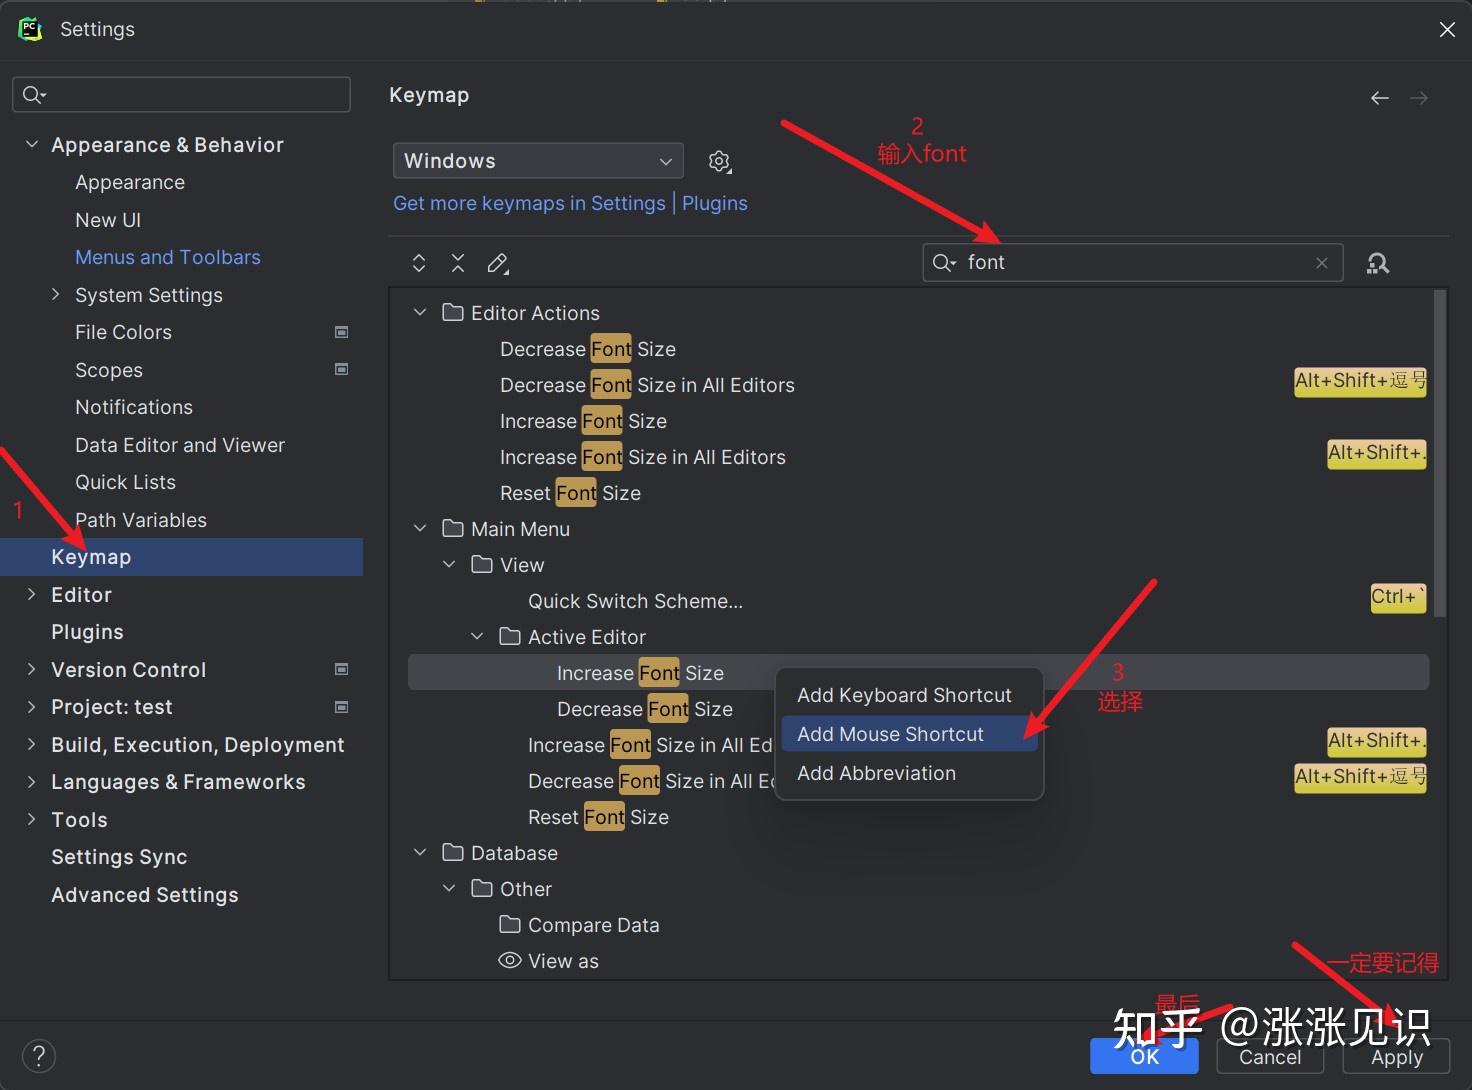
Task: Select Path Variables in sidebar
Action: 141,520
